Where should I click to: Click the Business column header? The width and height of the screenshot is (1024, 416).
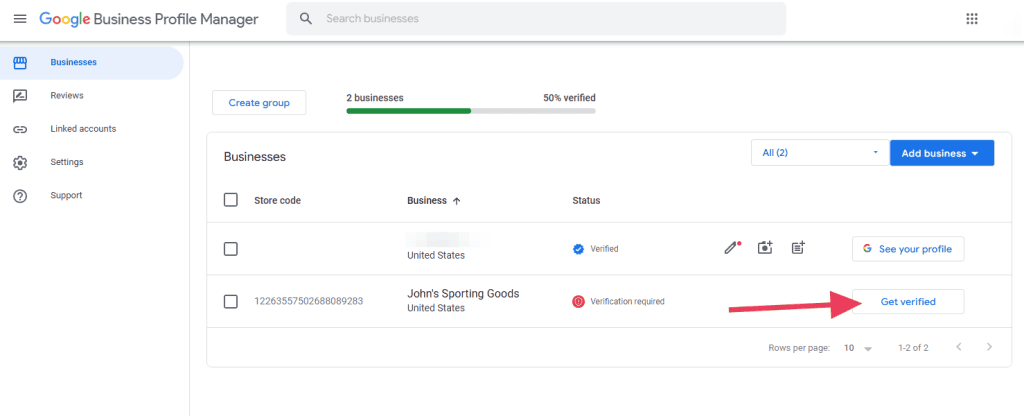(427, 200)
